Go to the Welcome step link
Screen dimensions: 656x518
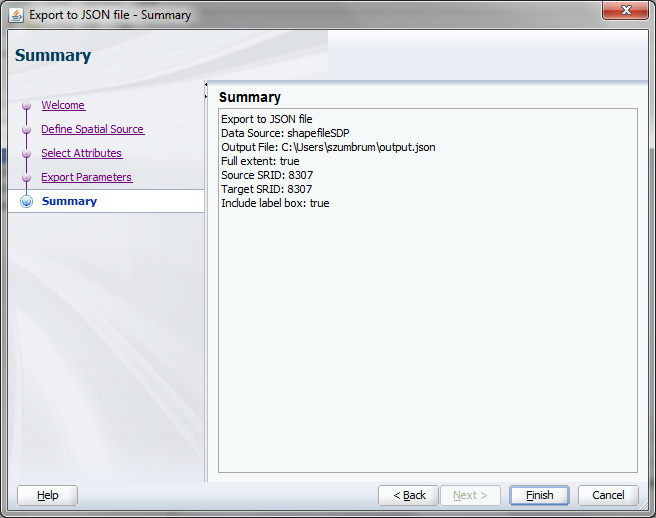[63, 105]
